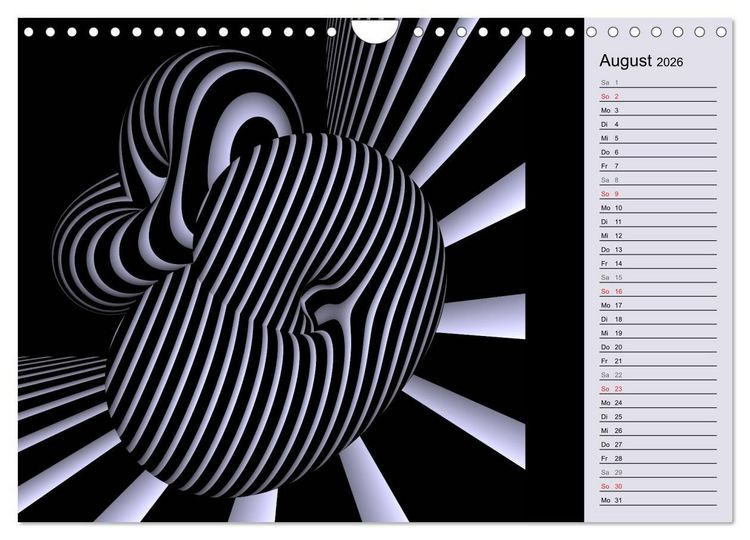Select the Fr 7 date row

tap(658, 166)
